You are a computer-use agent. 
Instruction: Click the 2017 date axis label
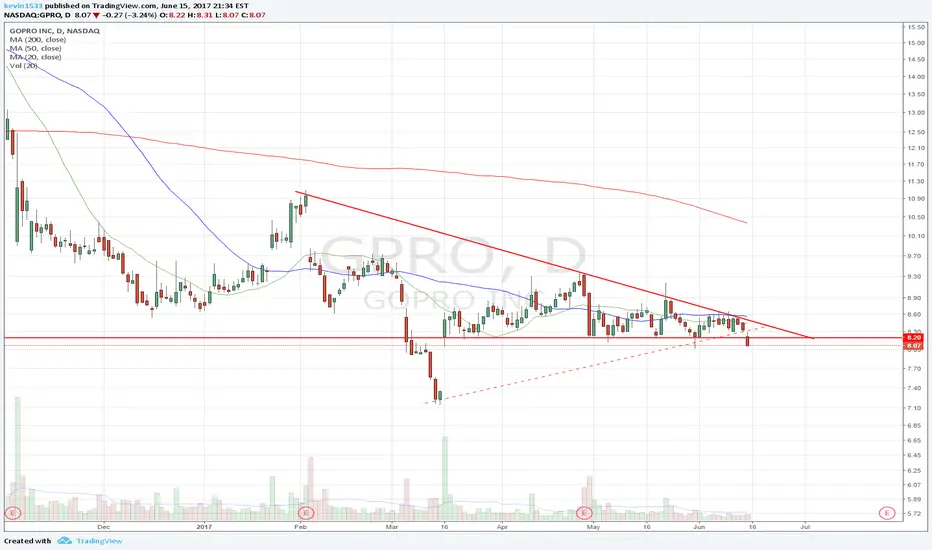tap(204, 527)
